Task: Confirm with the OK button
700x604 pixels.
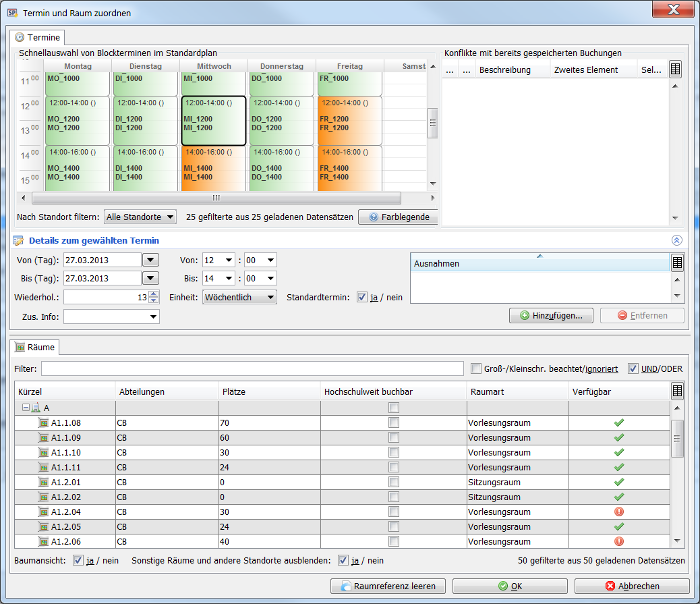Action: tap(510, 586)
